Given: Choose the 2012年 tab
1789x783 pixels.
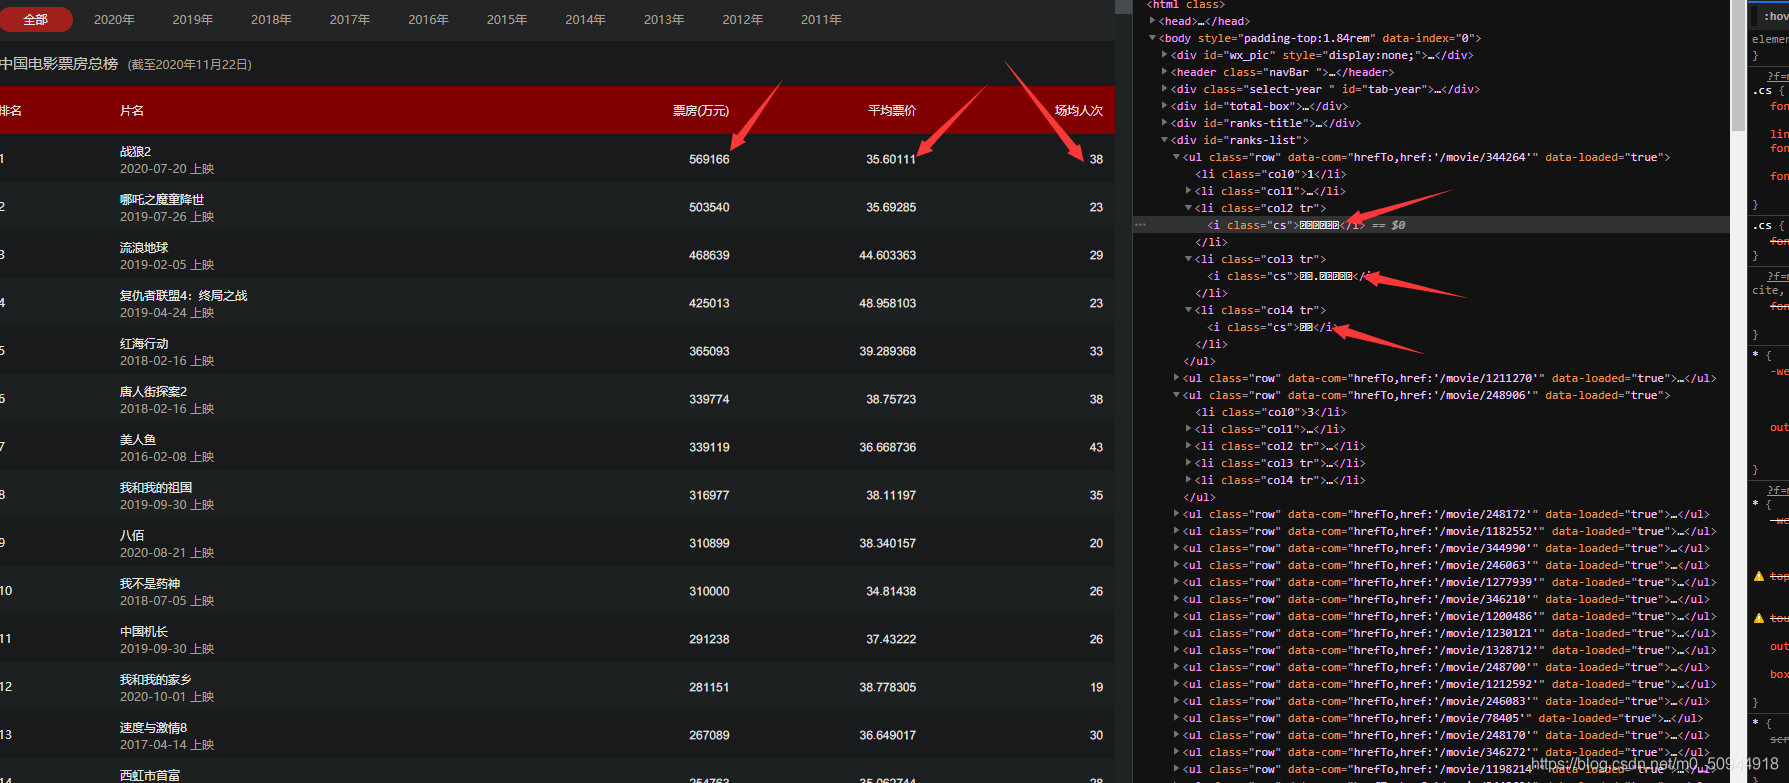Looking at the screenshot, I should click(742, 19).
